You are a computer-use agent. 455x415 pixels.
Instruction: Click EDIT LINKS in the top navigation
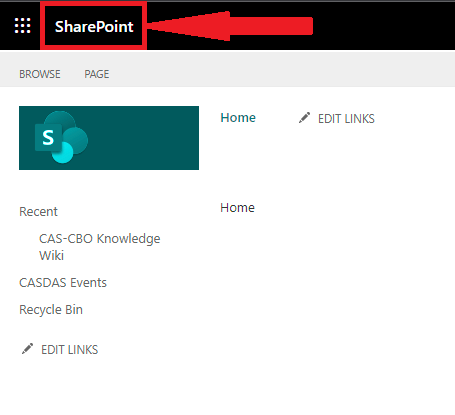click(x=346, y=119)
